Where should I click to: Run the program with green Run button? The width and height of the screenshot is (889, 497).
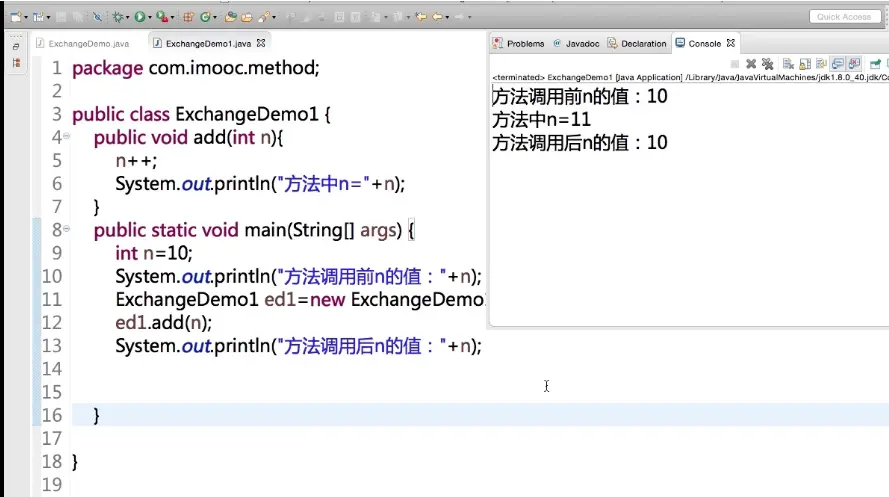tap(139, 17)
